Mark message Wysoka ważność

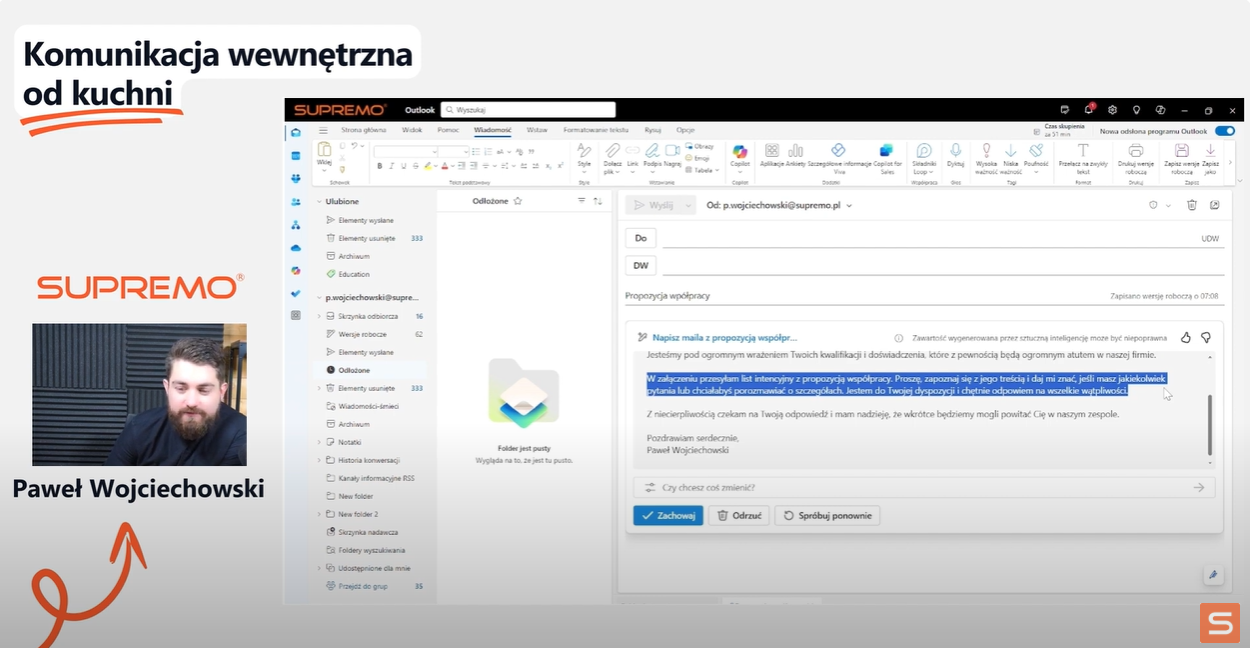pyautogui.click(x=986, y=158)
